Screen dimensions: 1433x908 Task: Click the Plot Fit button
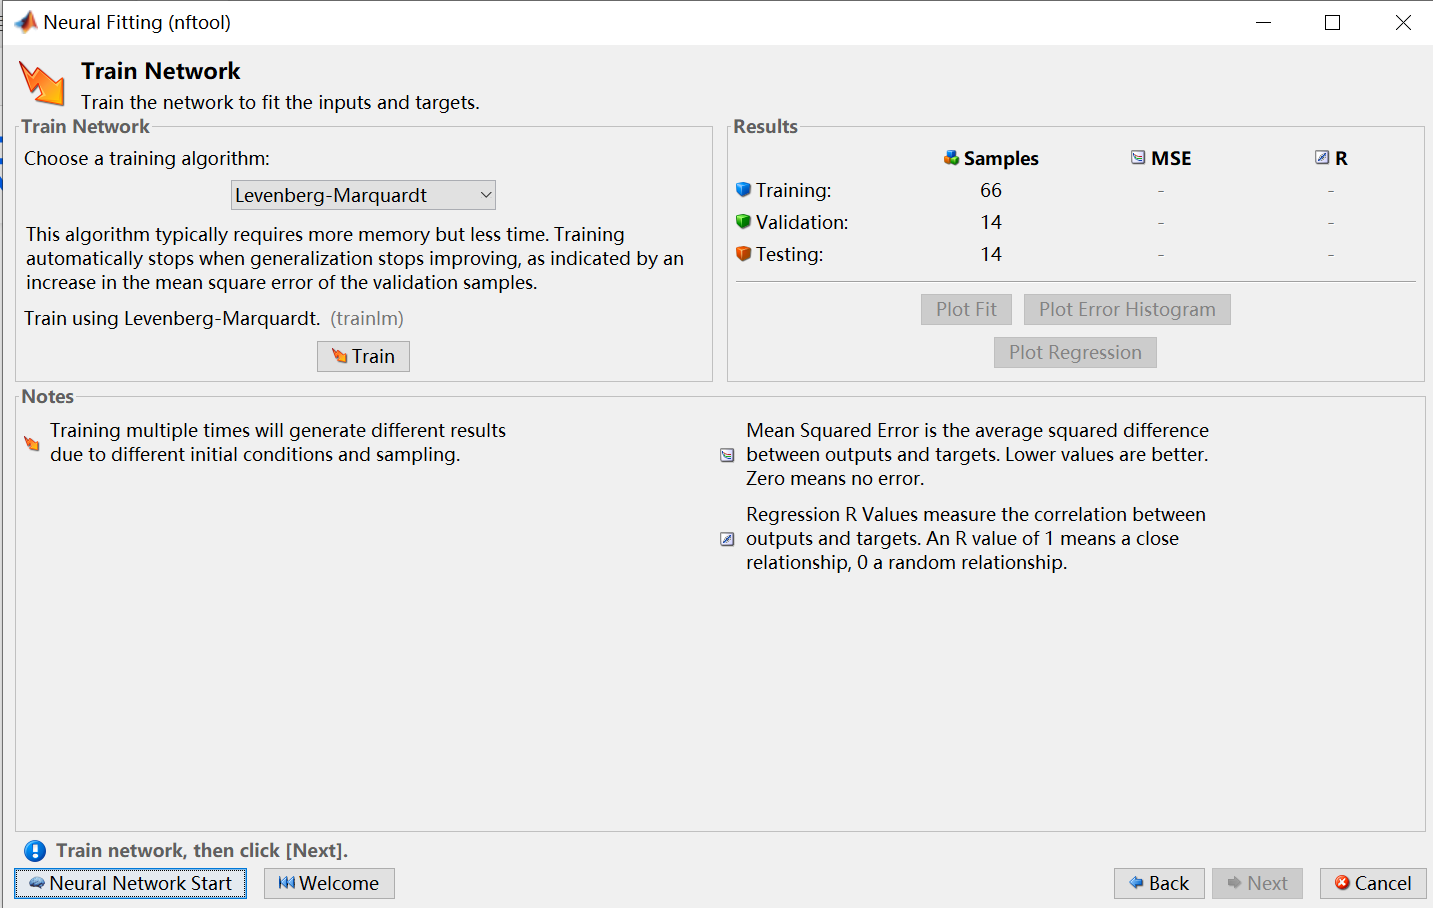tap(966, 309)
